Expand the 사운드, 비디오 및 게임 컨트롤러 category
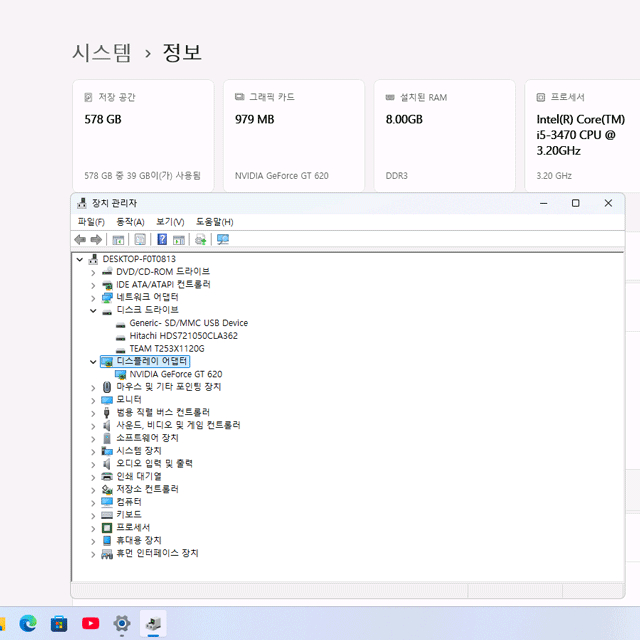 [x=93, y=426]
